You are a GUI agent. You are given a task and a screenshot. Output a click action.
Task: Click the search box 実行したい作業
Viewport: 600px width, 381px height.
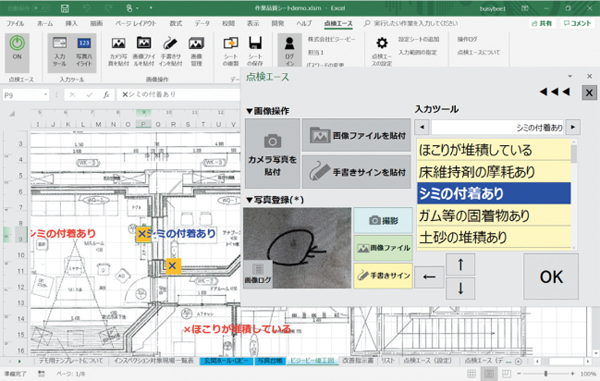[x=415, y=23]
